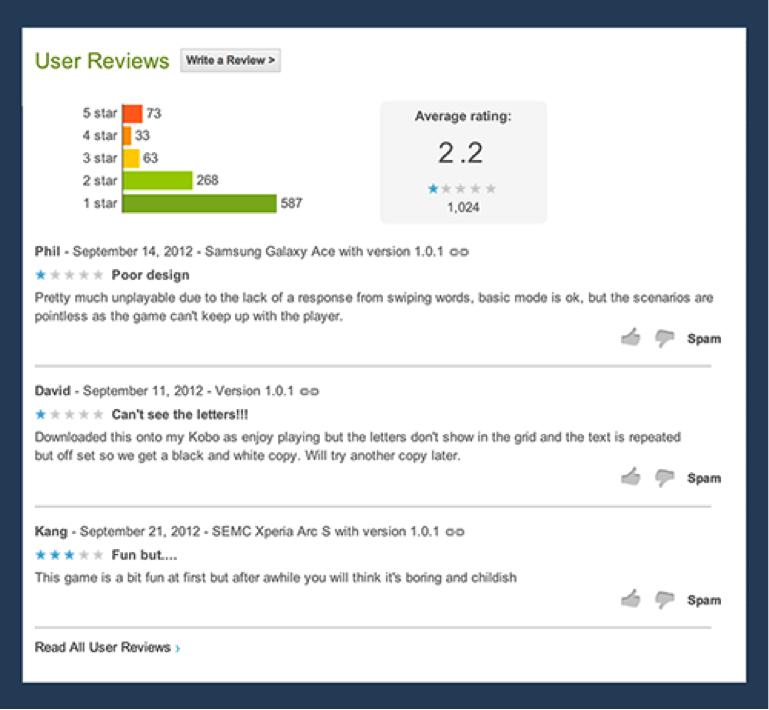Viewport: 769px width, 710px height.
Task: Click the Write a Review button
Action: pyautogui.click(x=230, y=61)
